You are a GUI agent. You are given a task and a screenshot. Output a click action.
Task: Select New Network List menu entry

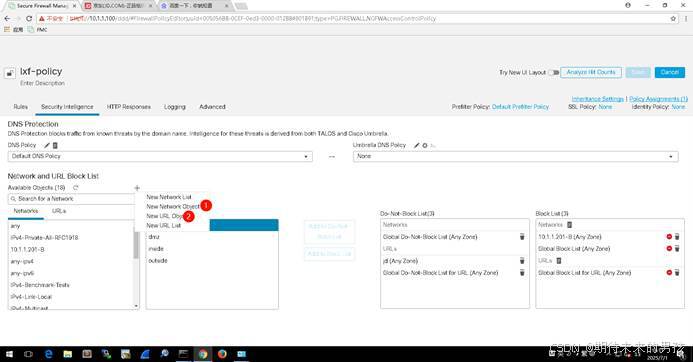point(169,197)
